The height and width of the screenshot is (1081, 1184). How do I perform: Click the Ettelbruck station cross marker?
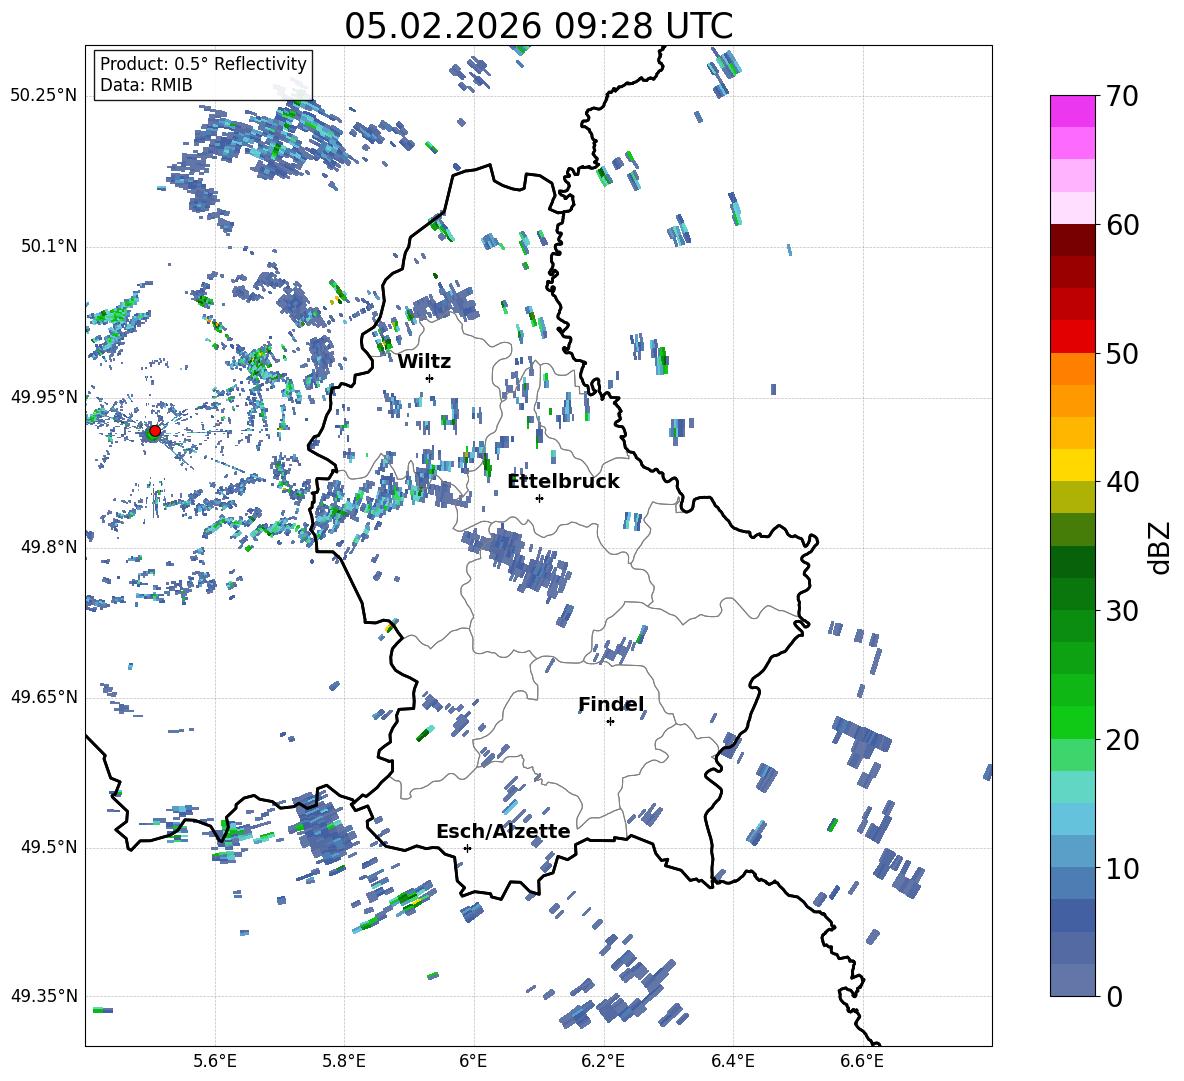click(x=539, y=498)
